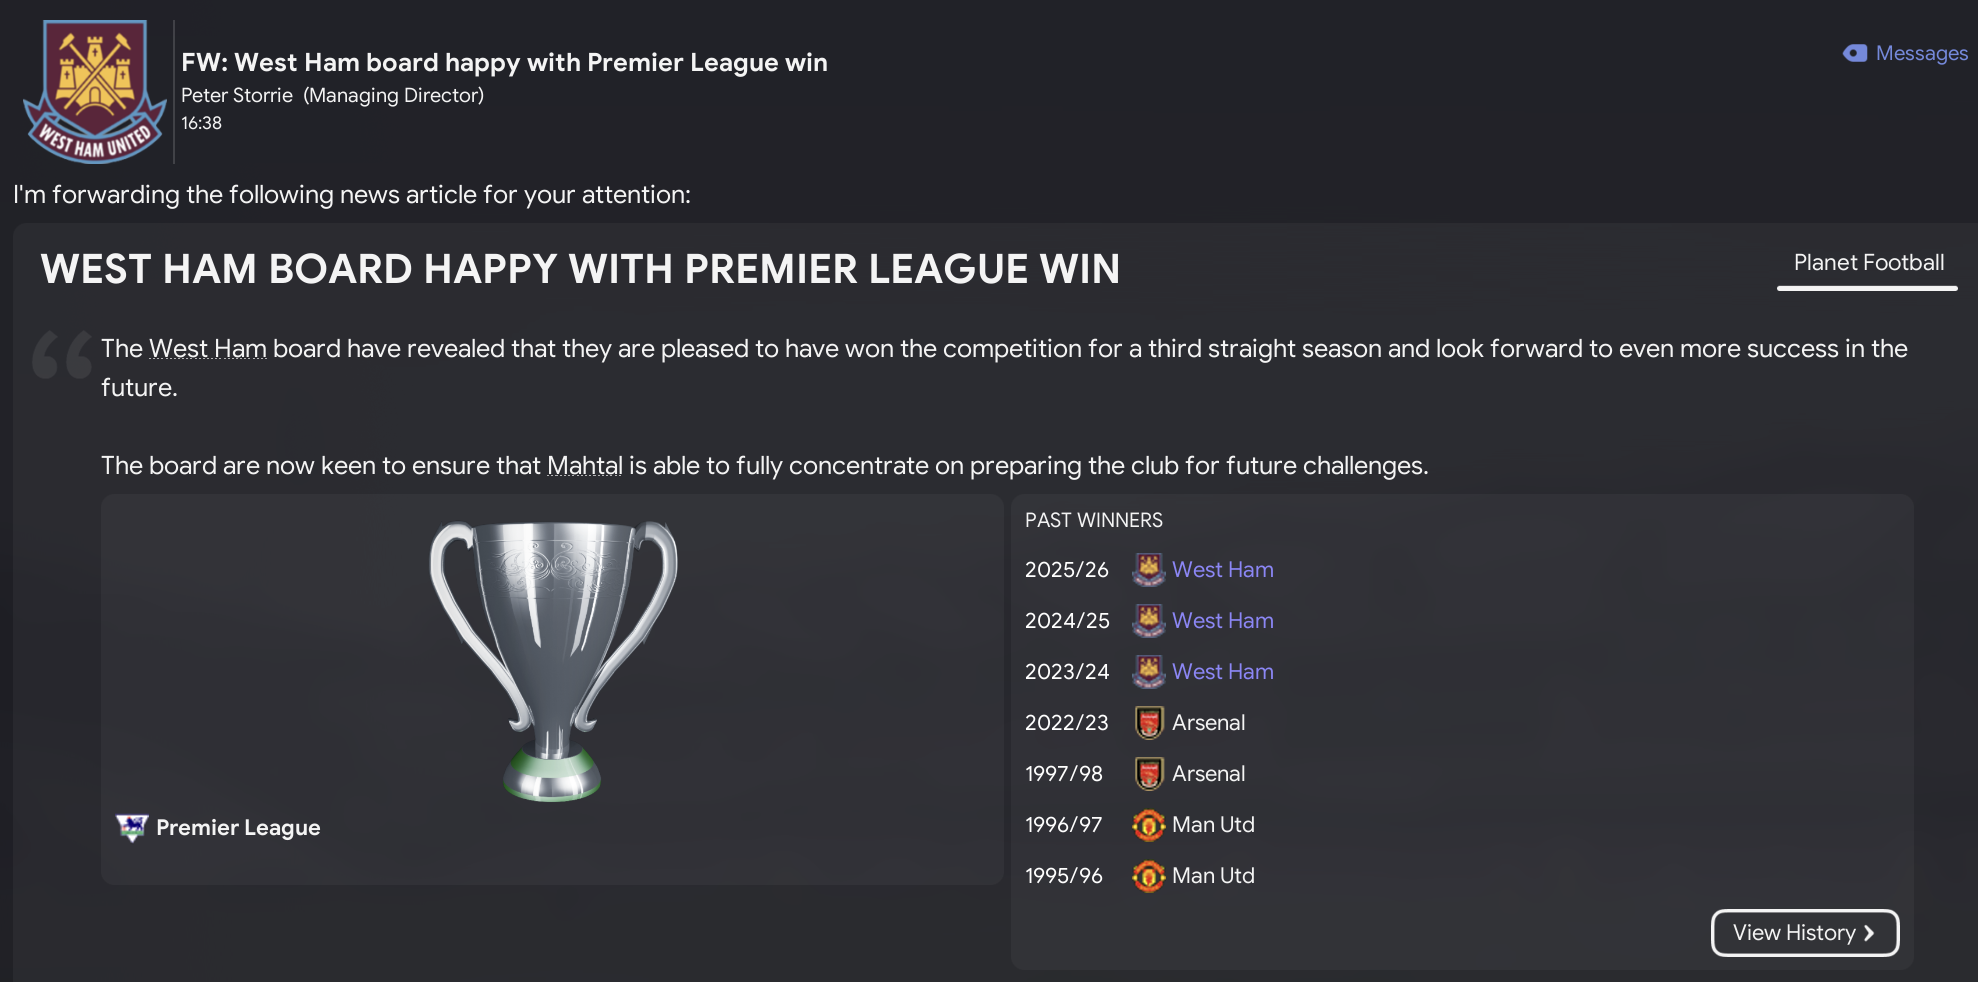Click the Arsenal crest for 2022/23
1978x982 pixels.
1149,723
